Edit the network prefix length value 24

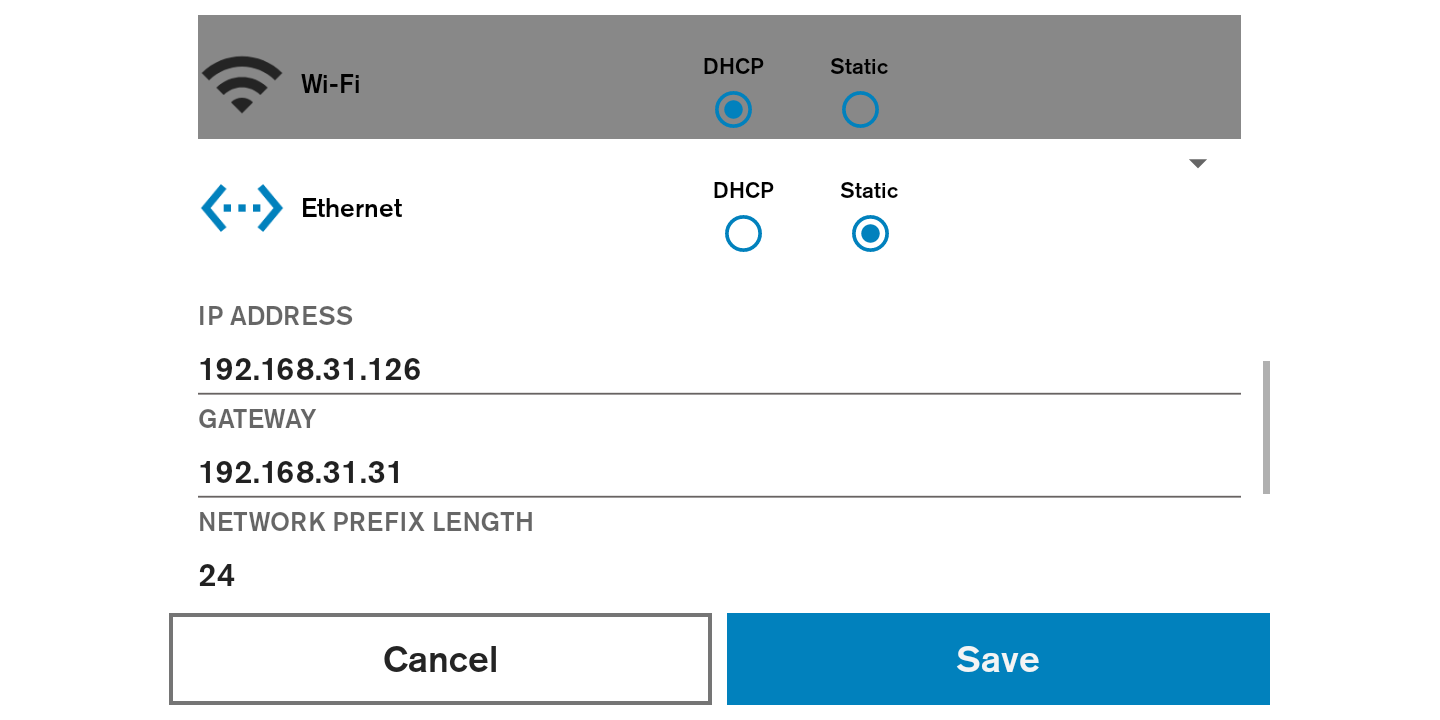tap(719, 575)
